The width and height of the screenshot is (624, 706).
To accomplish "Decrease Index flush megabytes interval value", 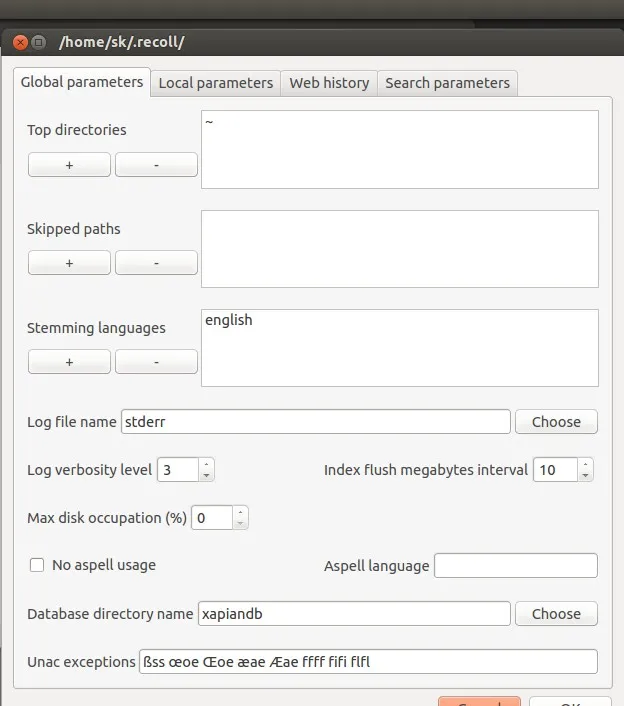I will (x=585, y=475).
